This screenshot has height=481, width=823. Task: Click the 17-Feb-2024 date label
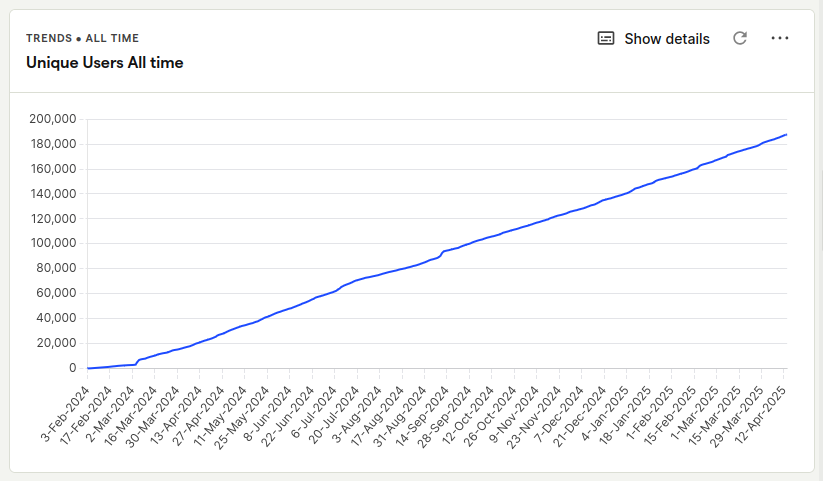pos(85,416)
